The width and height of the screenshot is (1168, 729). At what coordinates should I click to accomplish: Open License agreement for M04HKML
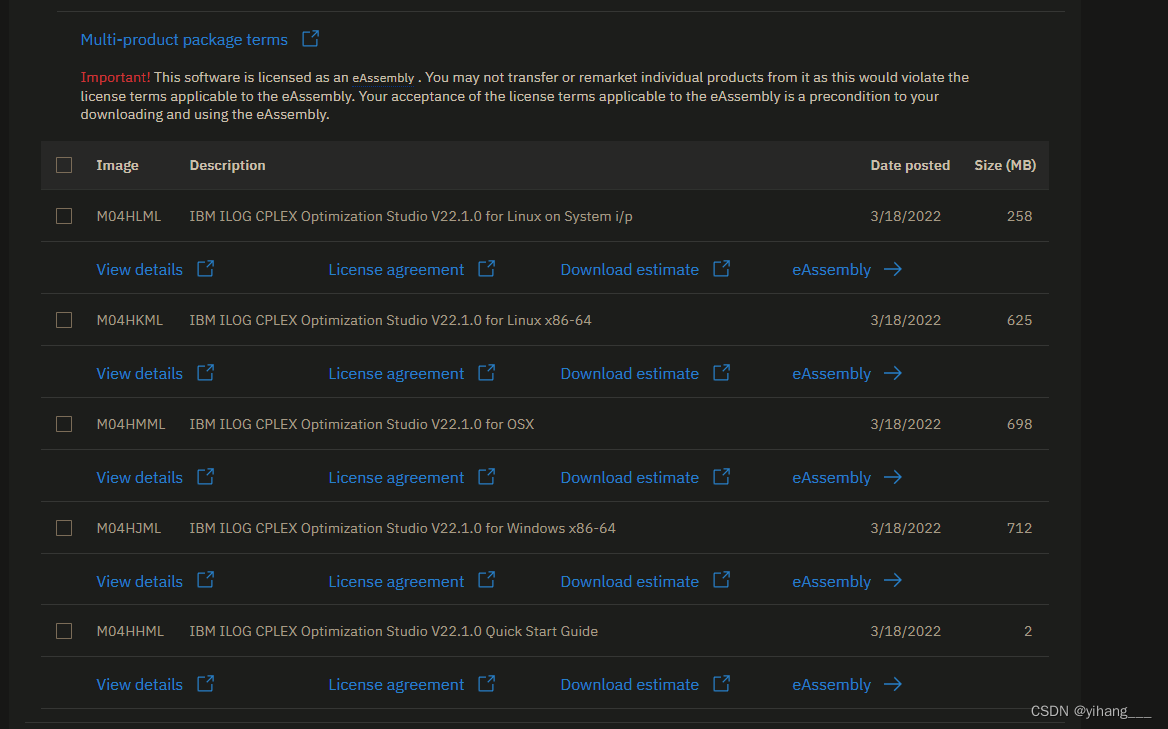[x=396, y=374]
